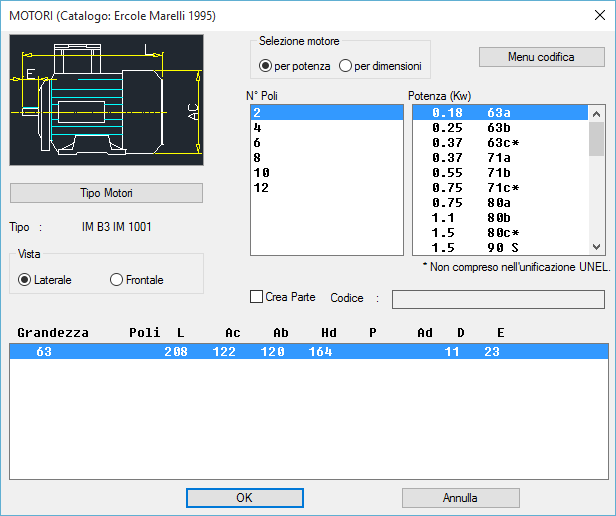Select power row 1.5 90 S
Image resolution: width=616 pixels, height=516 pixels.
500,247
